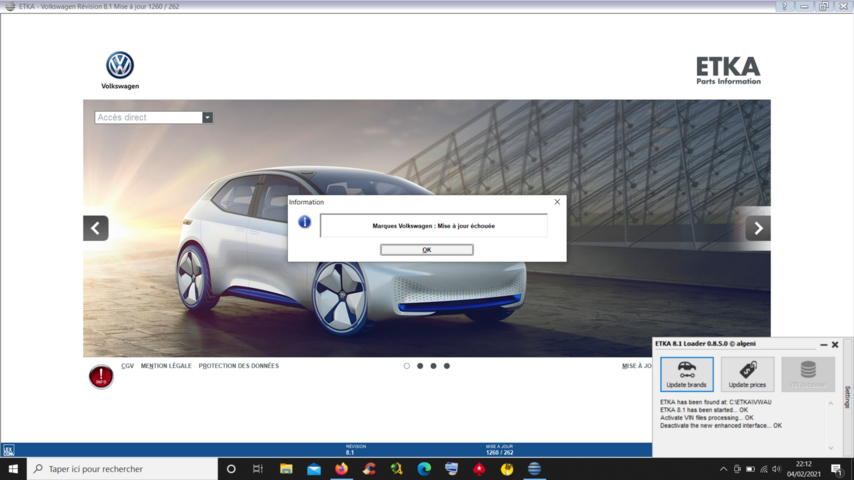Click the volume speaker icon in tray

(x=777, y=469)
